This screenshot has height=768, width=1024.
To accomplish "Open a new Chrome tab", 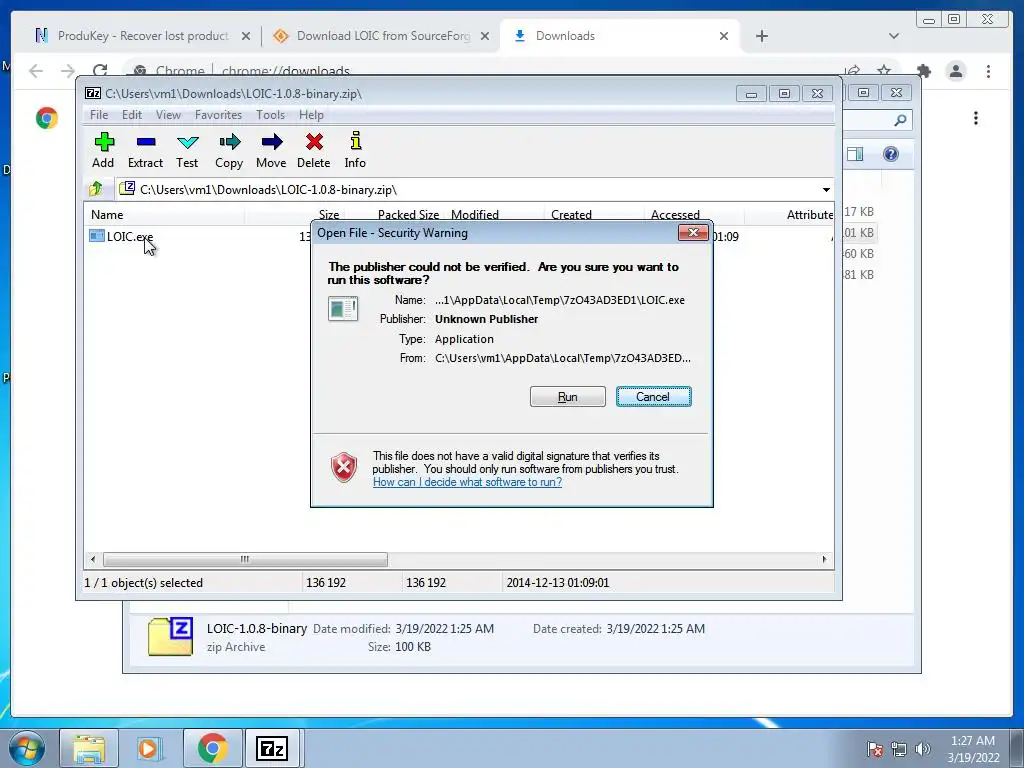I will 761,36.
